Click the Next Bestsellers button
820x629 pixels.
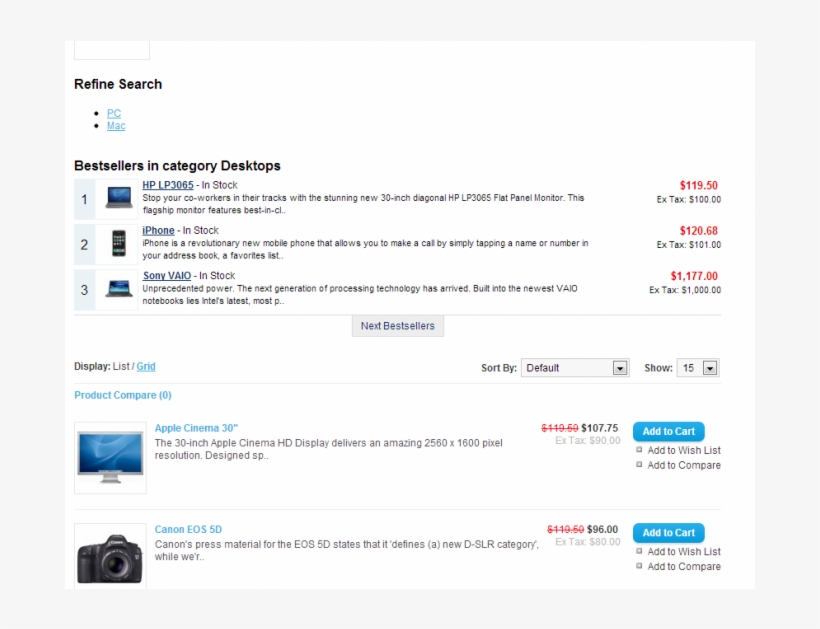398,326
